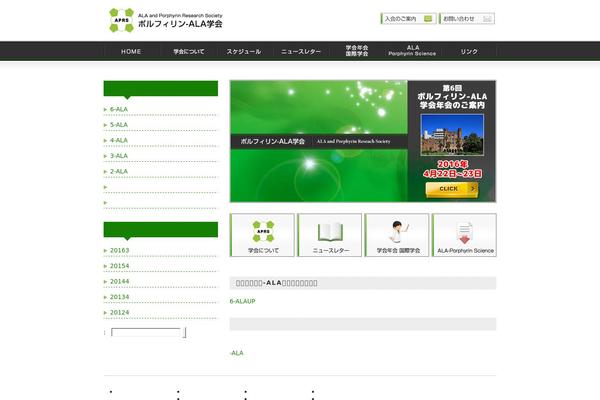Screen dimensions: 600x400
Task: Open the お問い合わせ contact button
Action: [467, 18]
